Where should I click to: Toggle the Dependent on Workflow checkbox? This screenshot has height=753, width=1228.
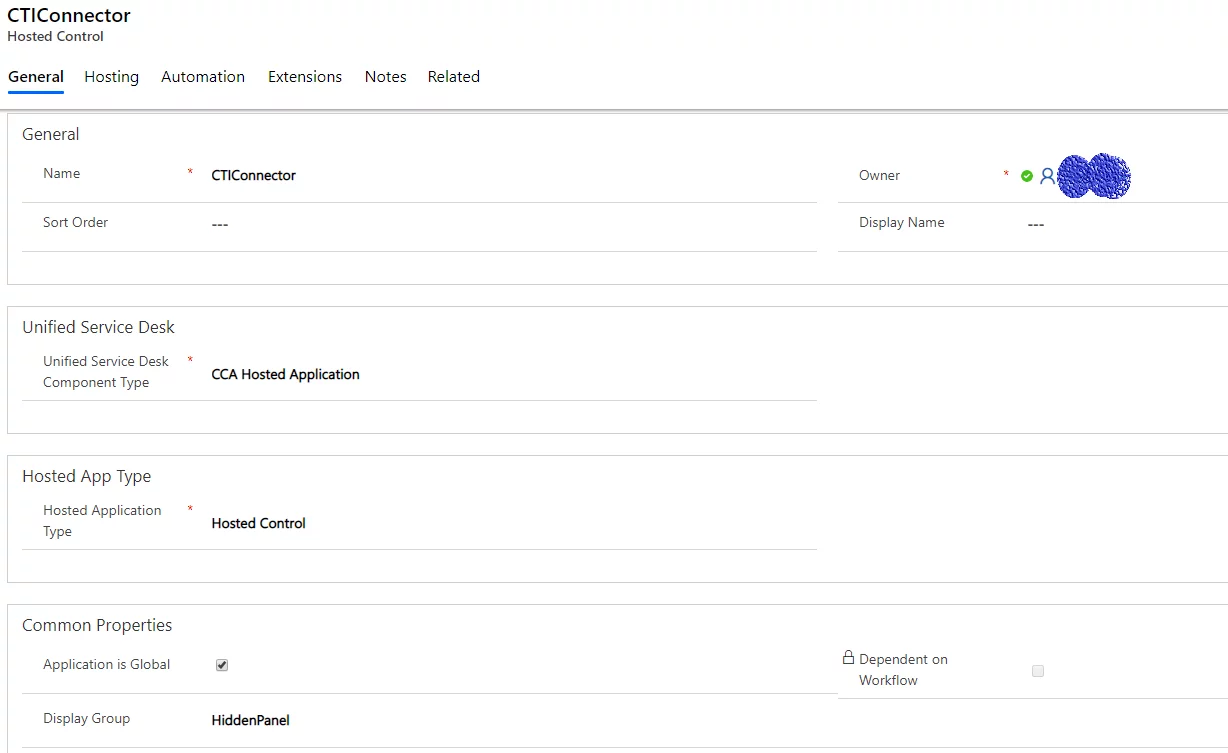point(1038,671)
